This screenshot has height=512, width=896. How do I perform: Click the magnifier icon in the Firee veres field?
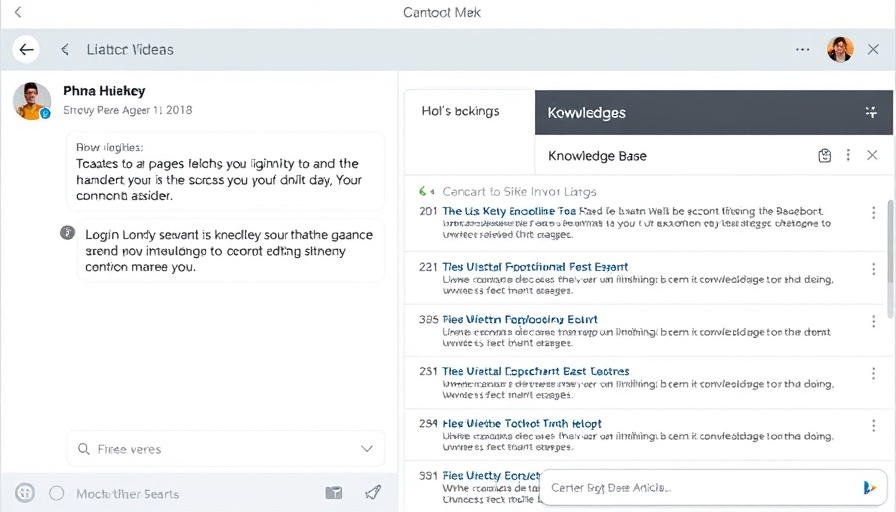coord(83,449)
